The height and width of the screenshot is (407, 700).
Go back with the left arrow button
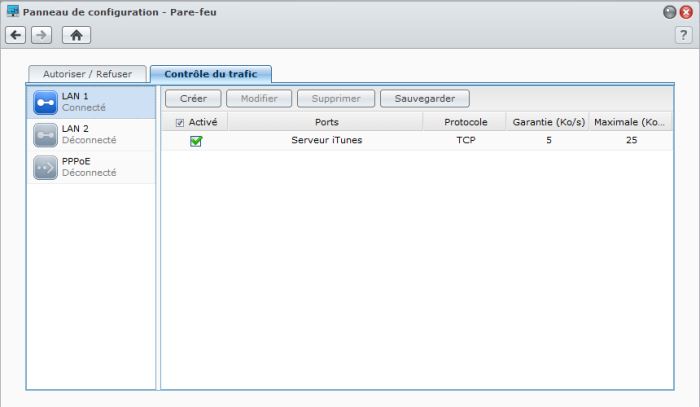click(x=16, y=35)
